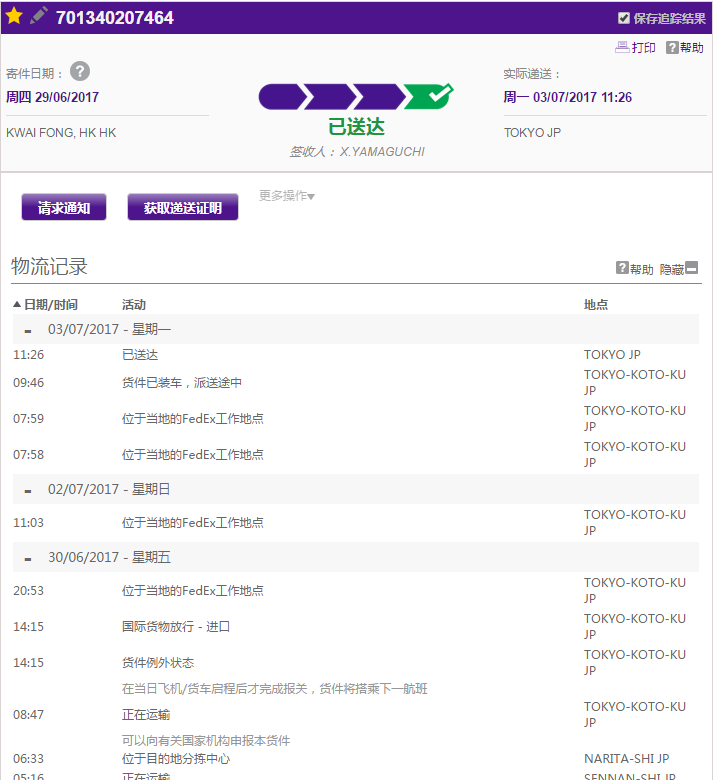Click the 地点 column header
This screenshot has width=714, height=780.
(x=596, y=304)
